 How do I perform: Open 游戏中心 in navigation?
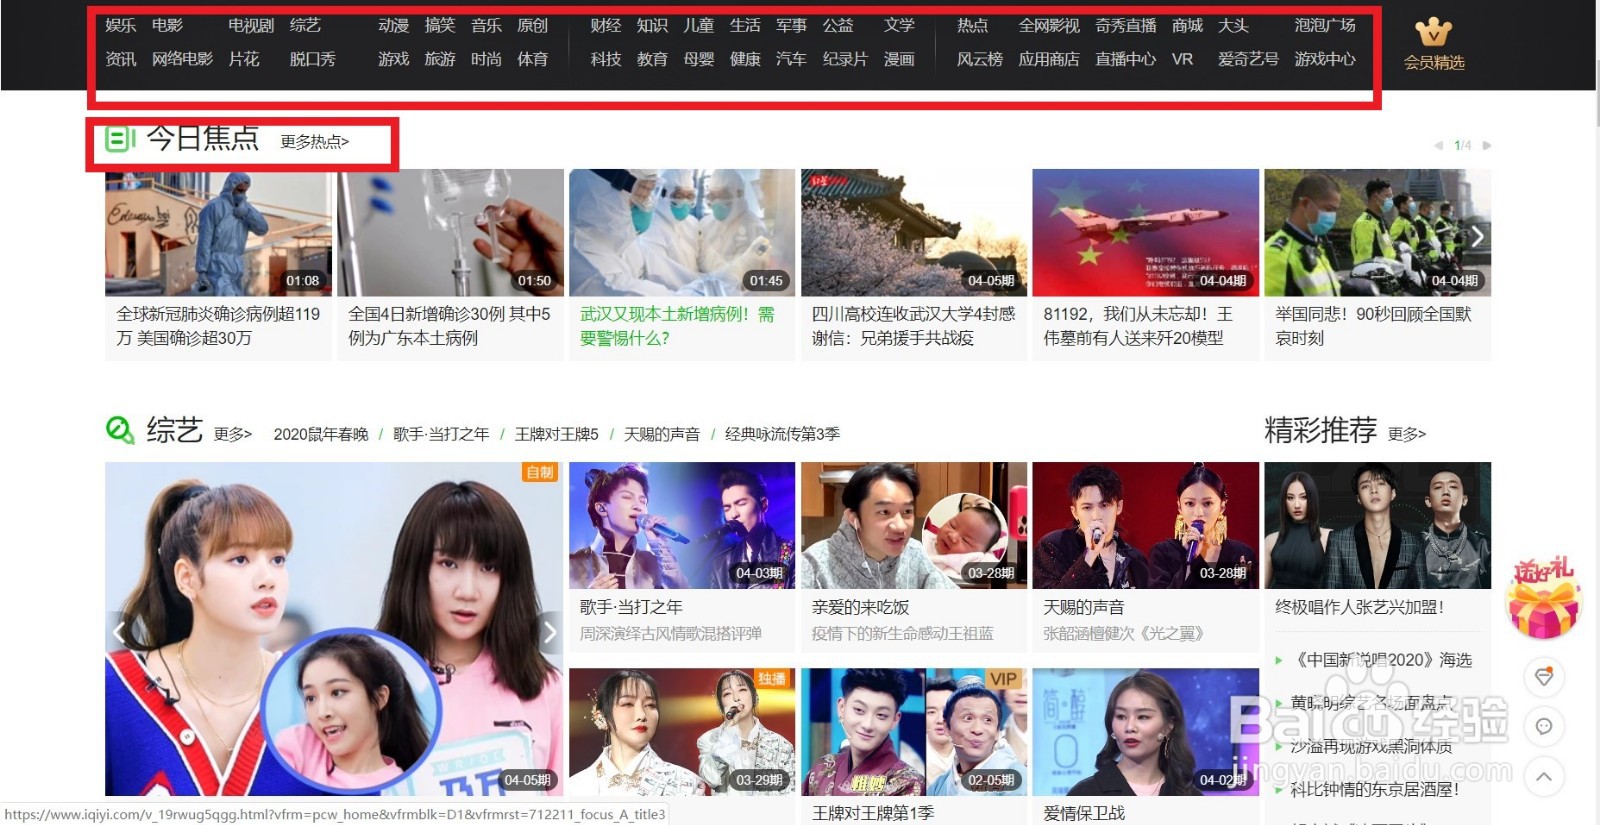click(x=1325, y=59)
